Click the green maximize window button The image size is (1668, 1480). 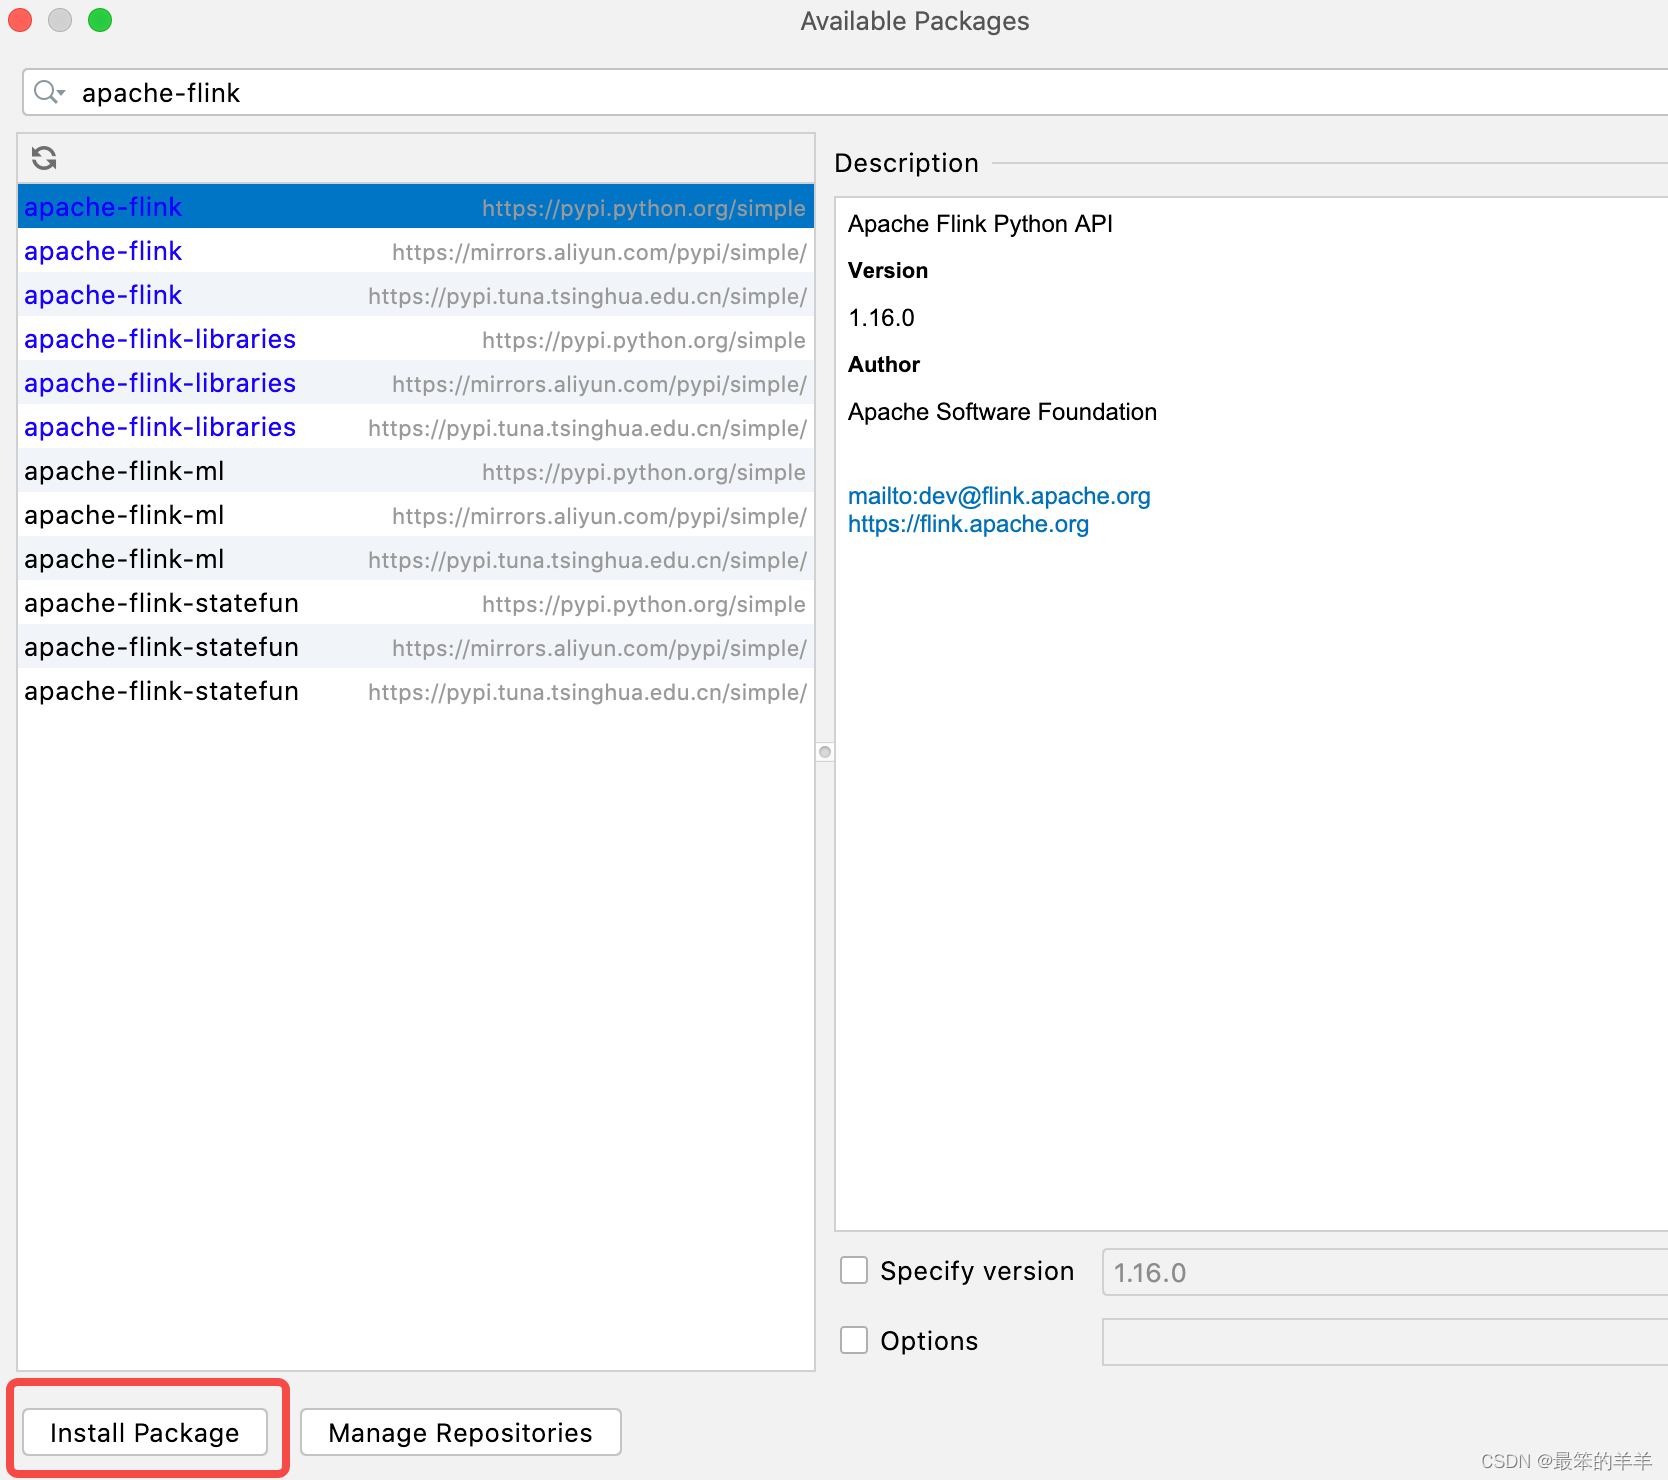(100, 20)
